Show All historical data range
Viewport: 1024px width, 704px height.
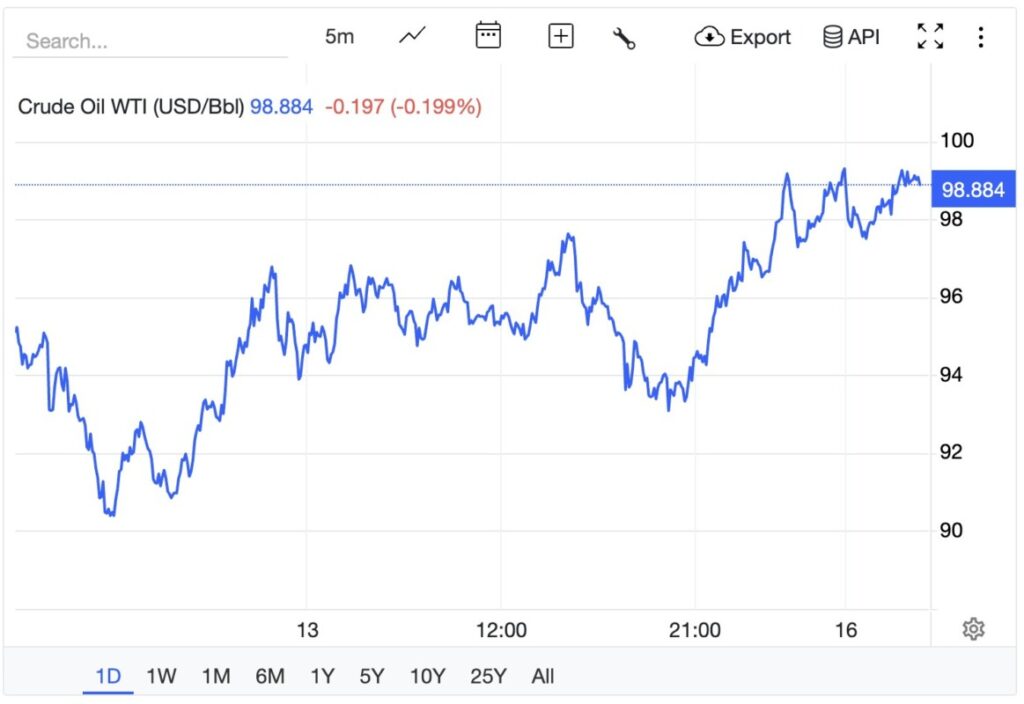543,676
